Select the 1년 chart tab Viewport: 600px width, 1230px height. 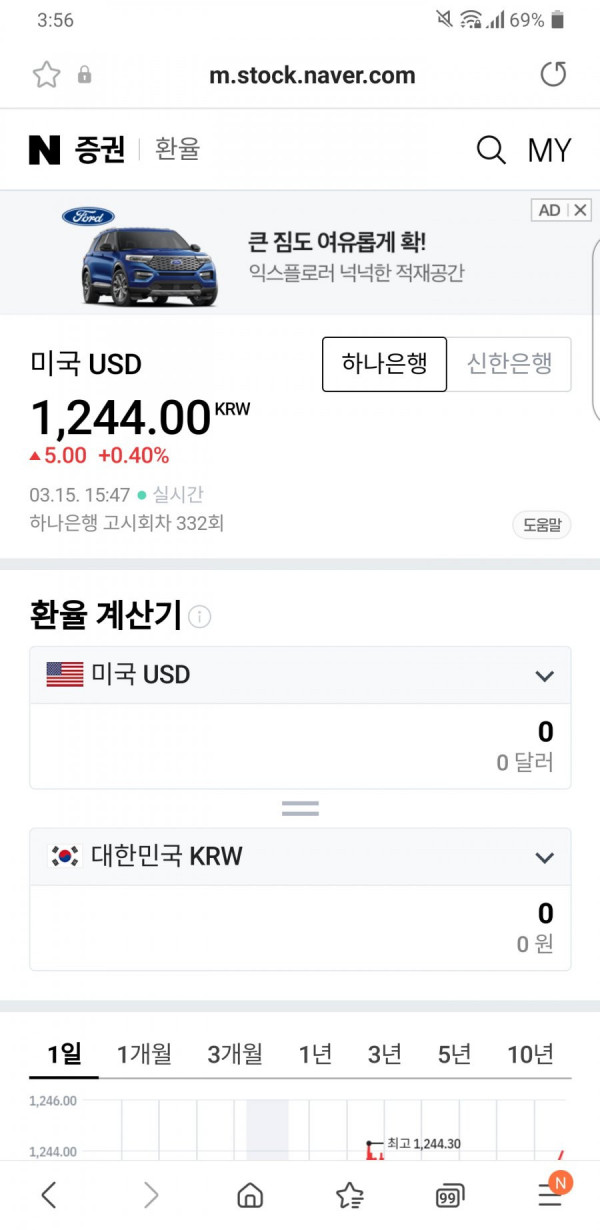(315, 1054)
